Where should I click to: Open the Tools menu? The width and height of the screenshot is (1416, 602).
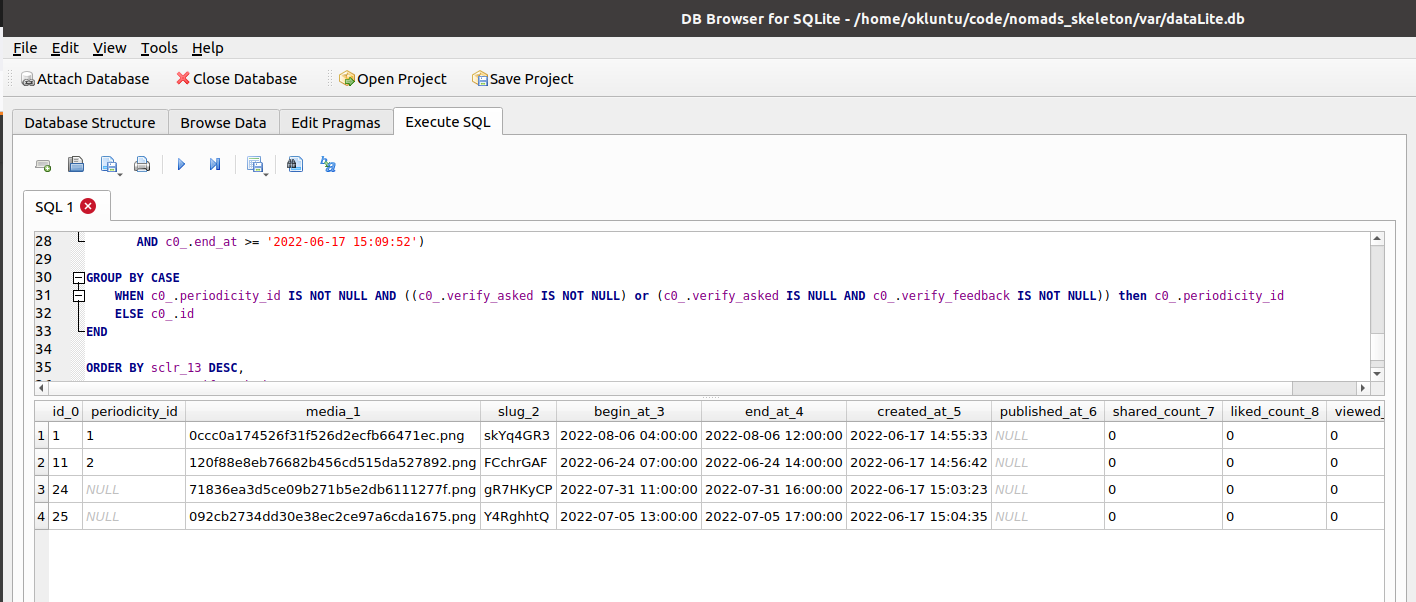159,48
